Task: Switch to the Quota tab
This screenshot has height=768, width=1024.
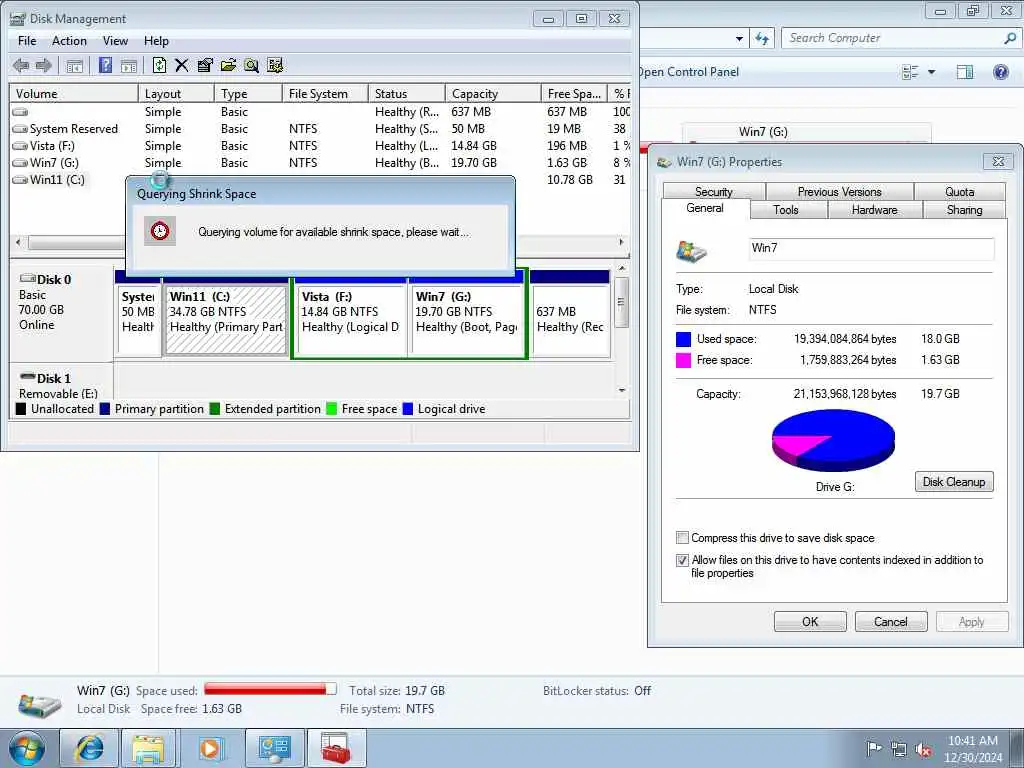Action: [x=959, y=191]
